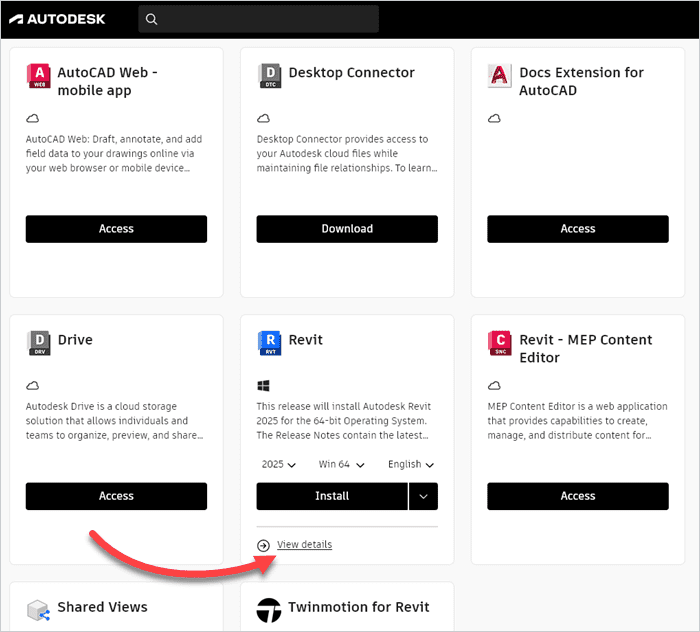Access Autodesk Drive
The height and width of the screenshot is (632, 700).
point(116,496)
